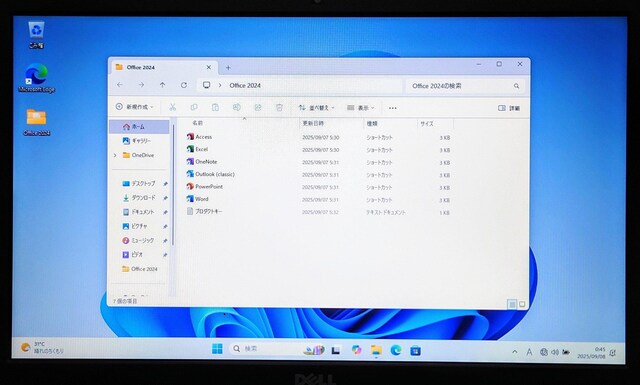Image resolution: width=640 pixels, height=385 pixels.
Task: Click the Rename toolbar icon
Action: click(236, 107)
